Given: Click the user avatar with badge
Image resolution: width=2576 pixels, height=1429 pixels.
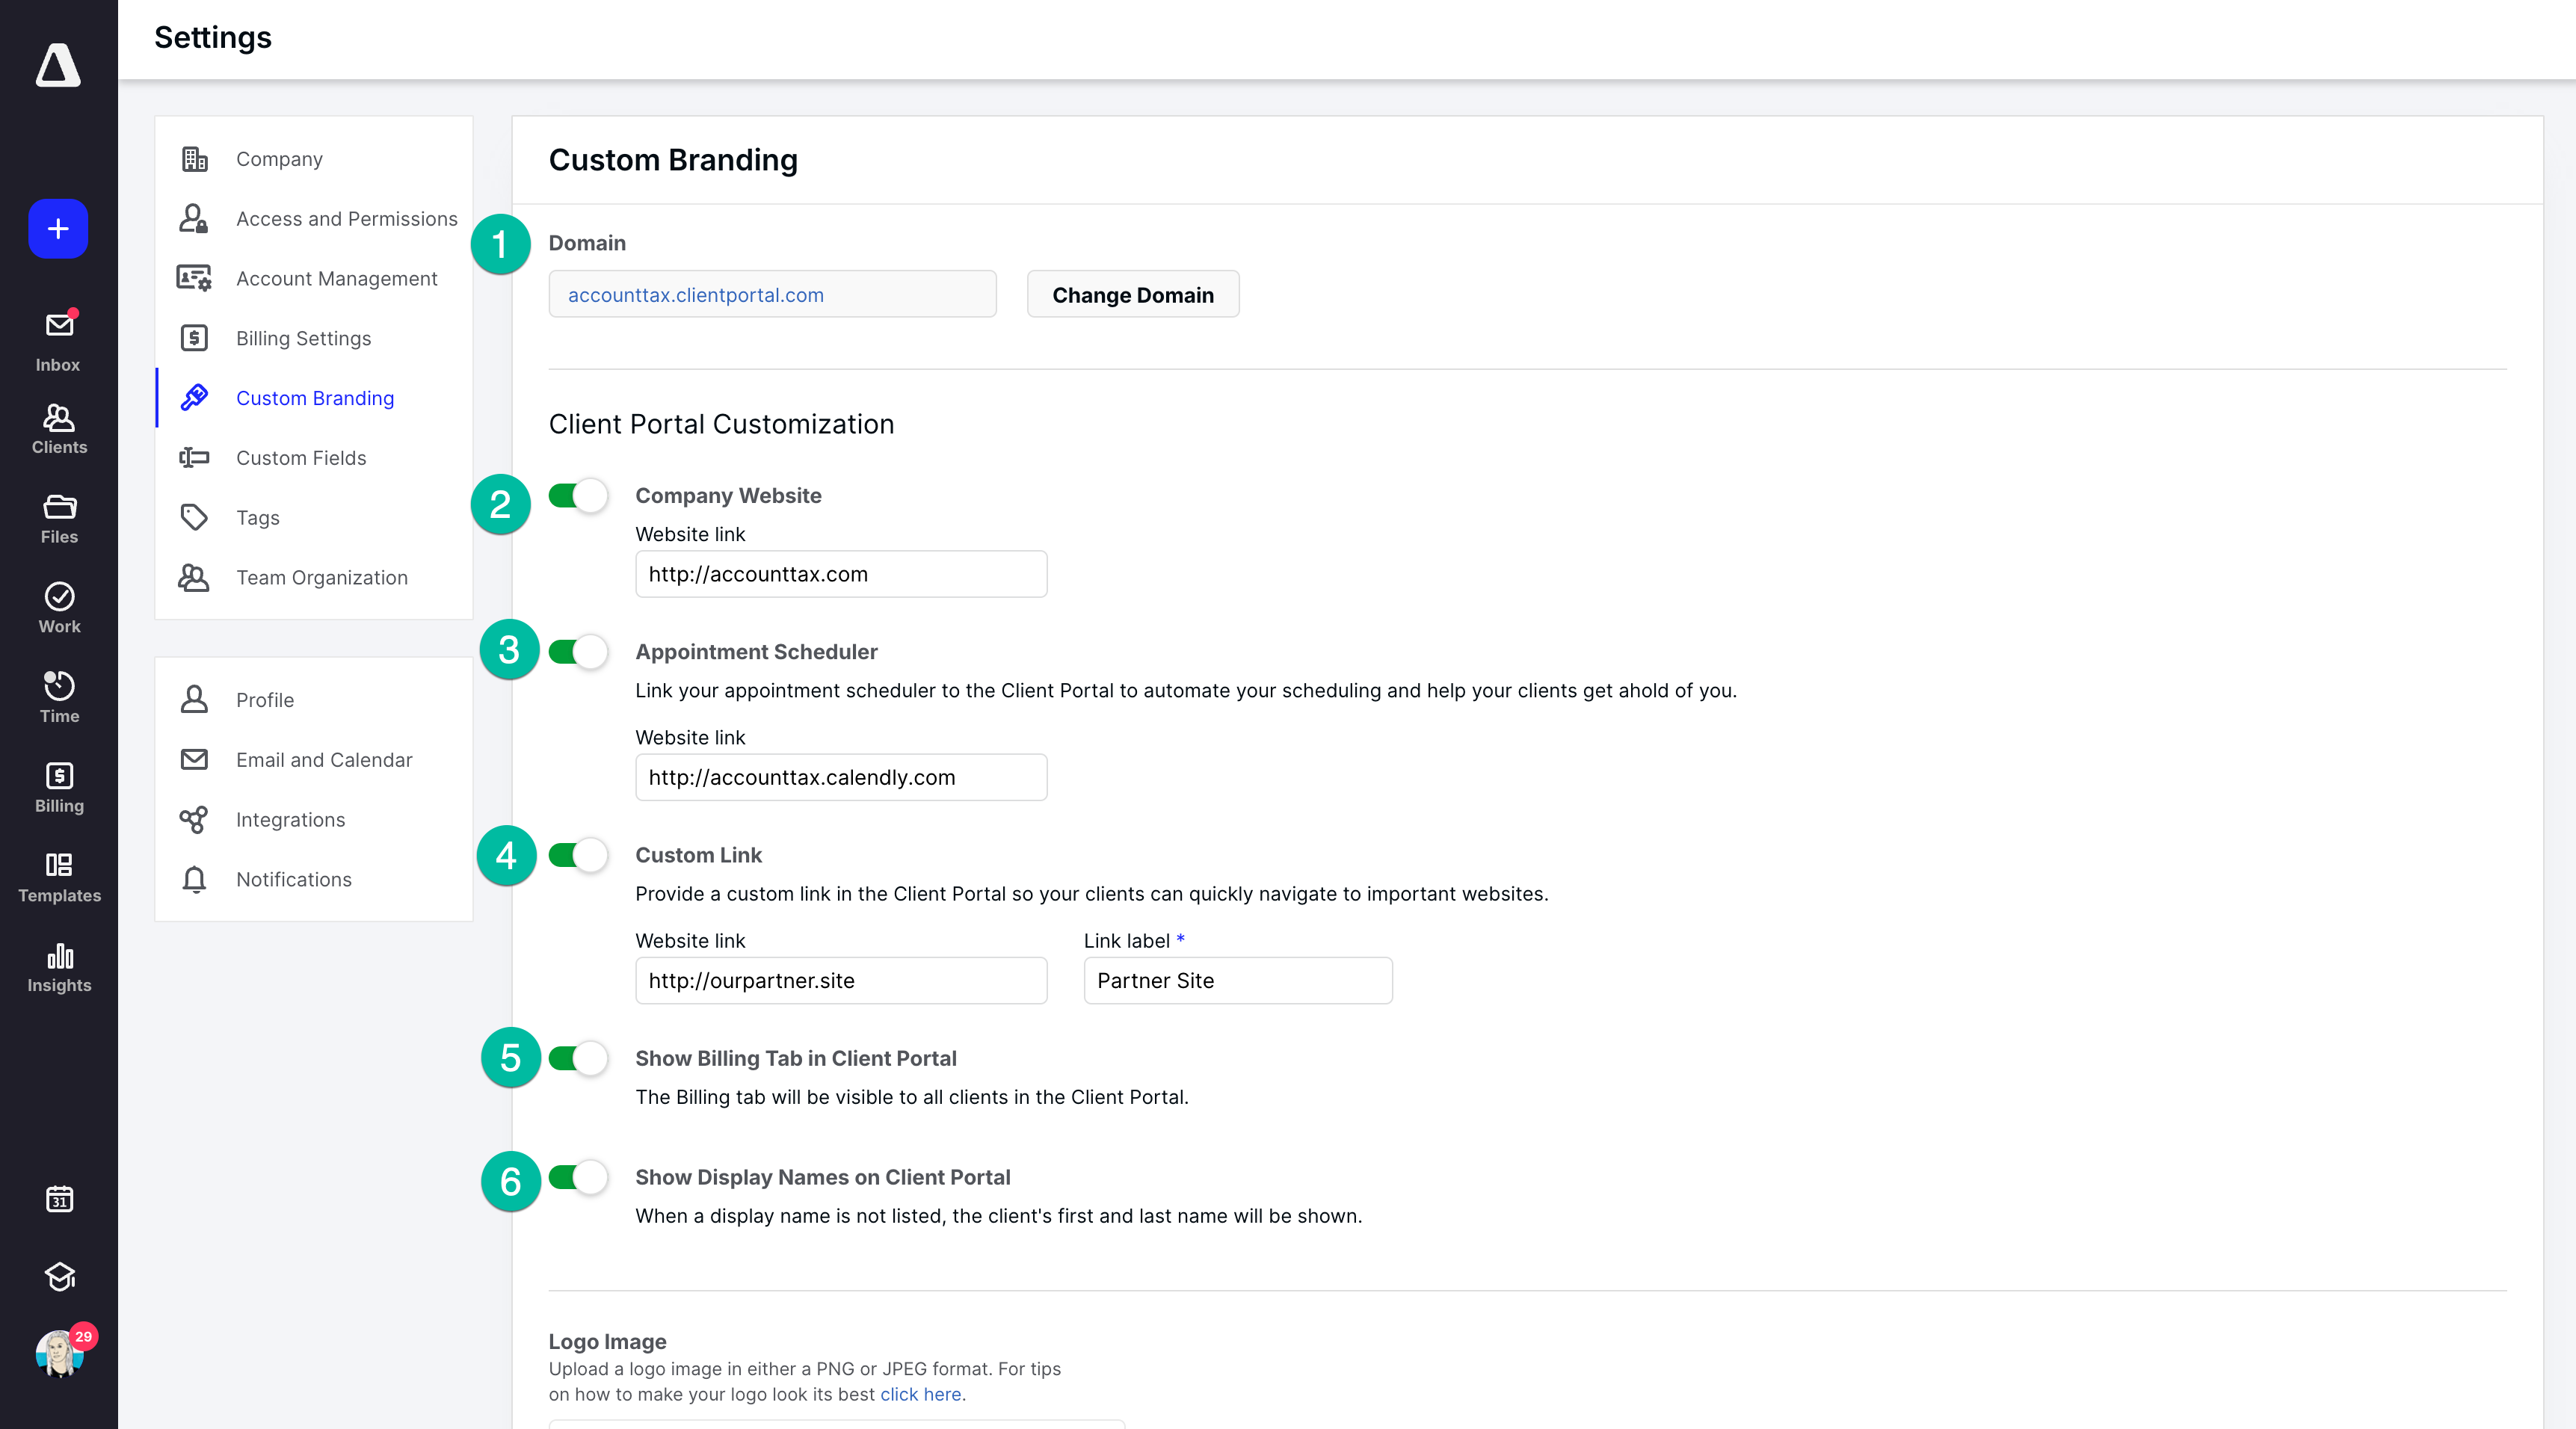Looking at the screenshot, I should 59,1354.
